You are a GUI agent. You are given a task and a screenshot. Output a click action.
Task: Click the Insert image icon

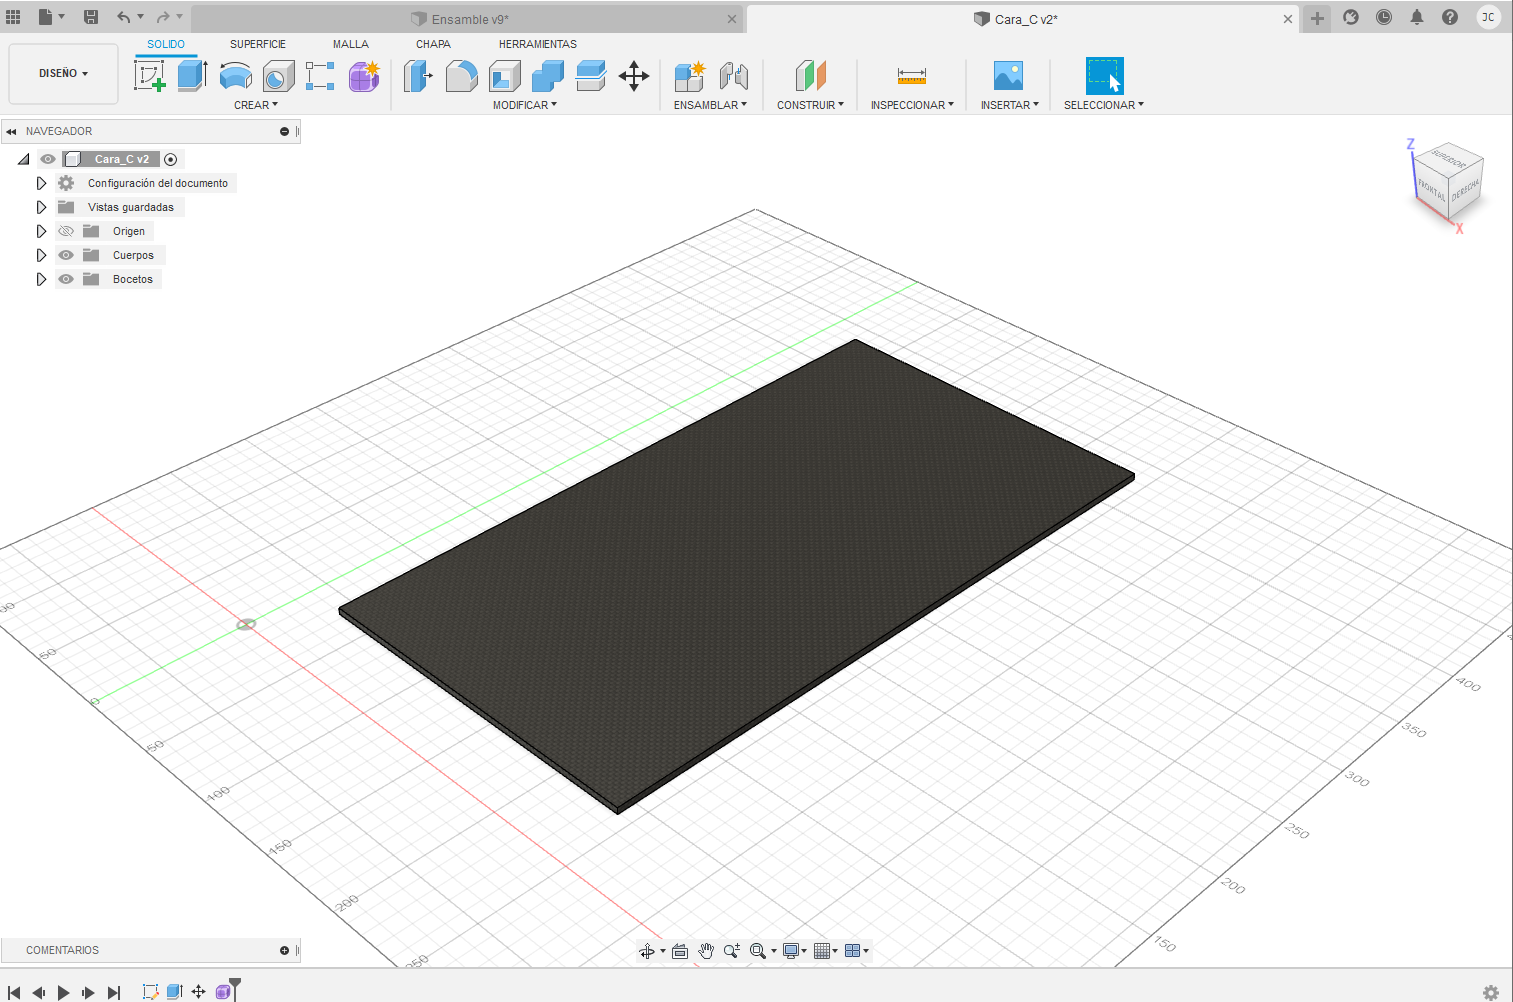(1008, 76)
